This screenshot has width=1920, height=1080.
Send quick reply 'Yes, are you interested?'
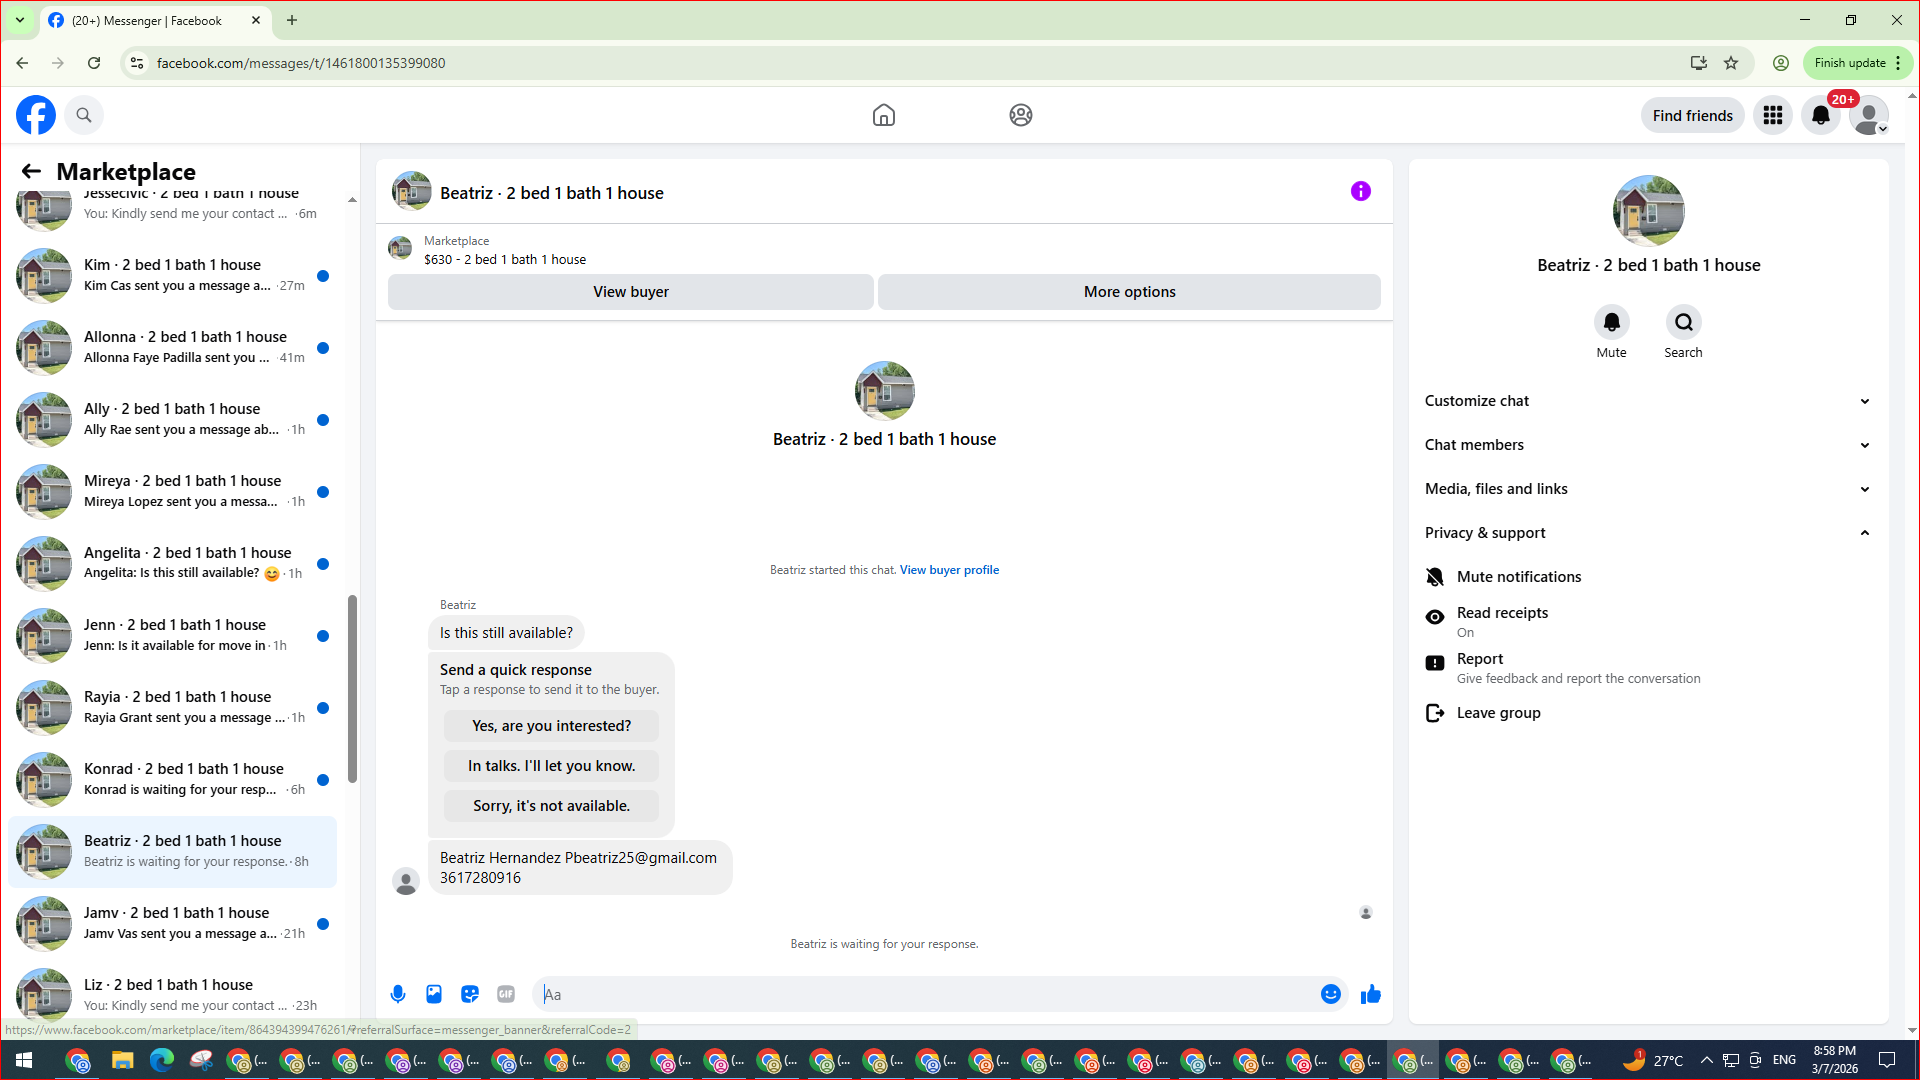click(x=551, y=726)
